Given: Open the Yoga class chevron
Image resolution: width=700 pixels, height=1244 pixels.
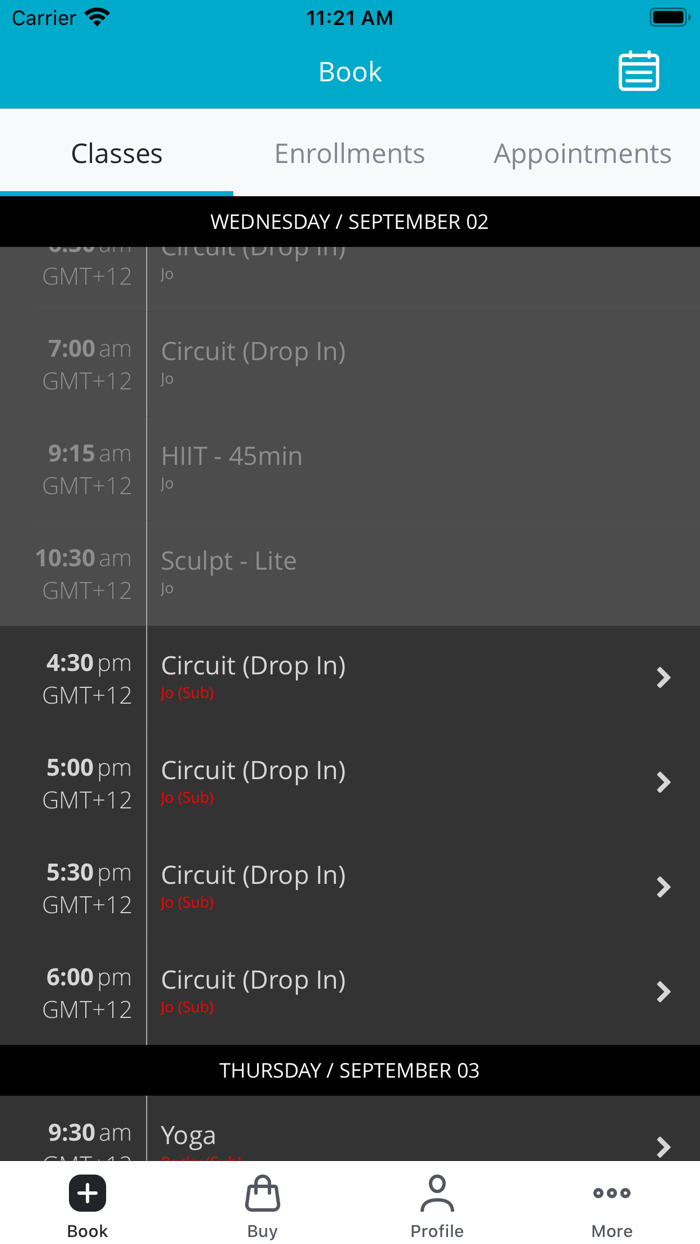Looking at the screenshot, I should (x=663, y=1146).
